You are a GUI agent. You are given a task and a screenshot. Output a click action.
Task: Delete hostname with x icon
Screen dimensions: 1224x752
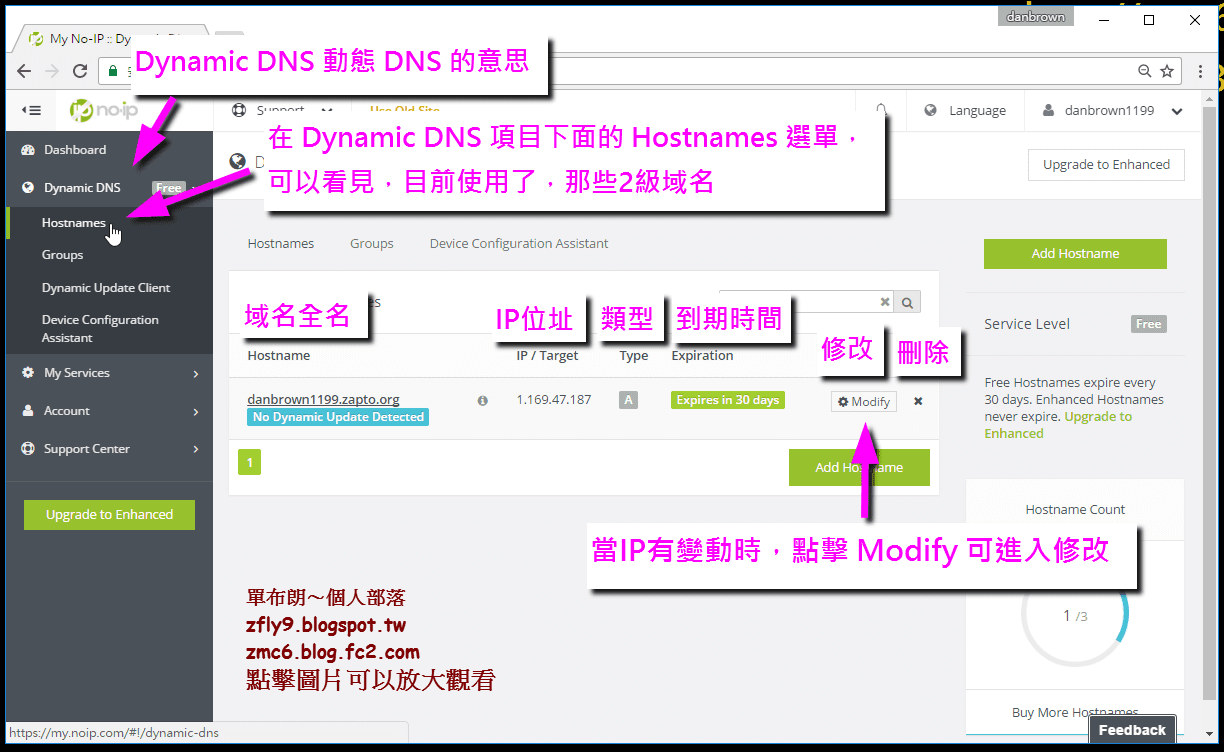[918, 401]
